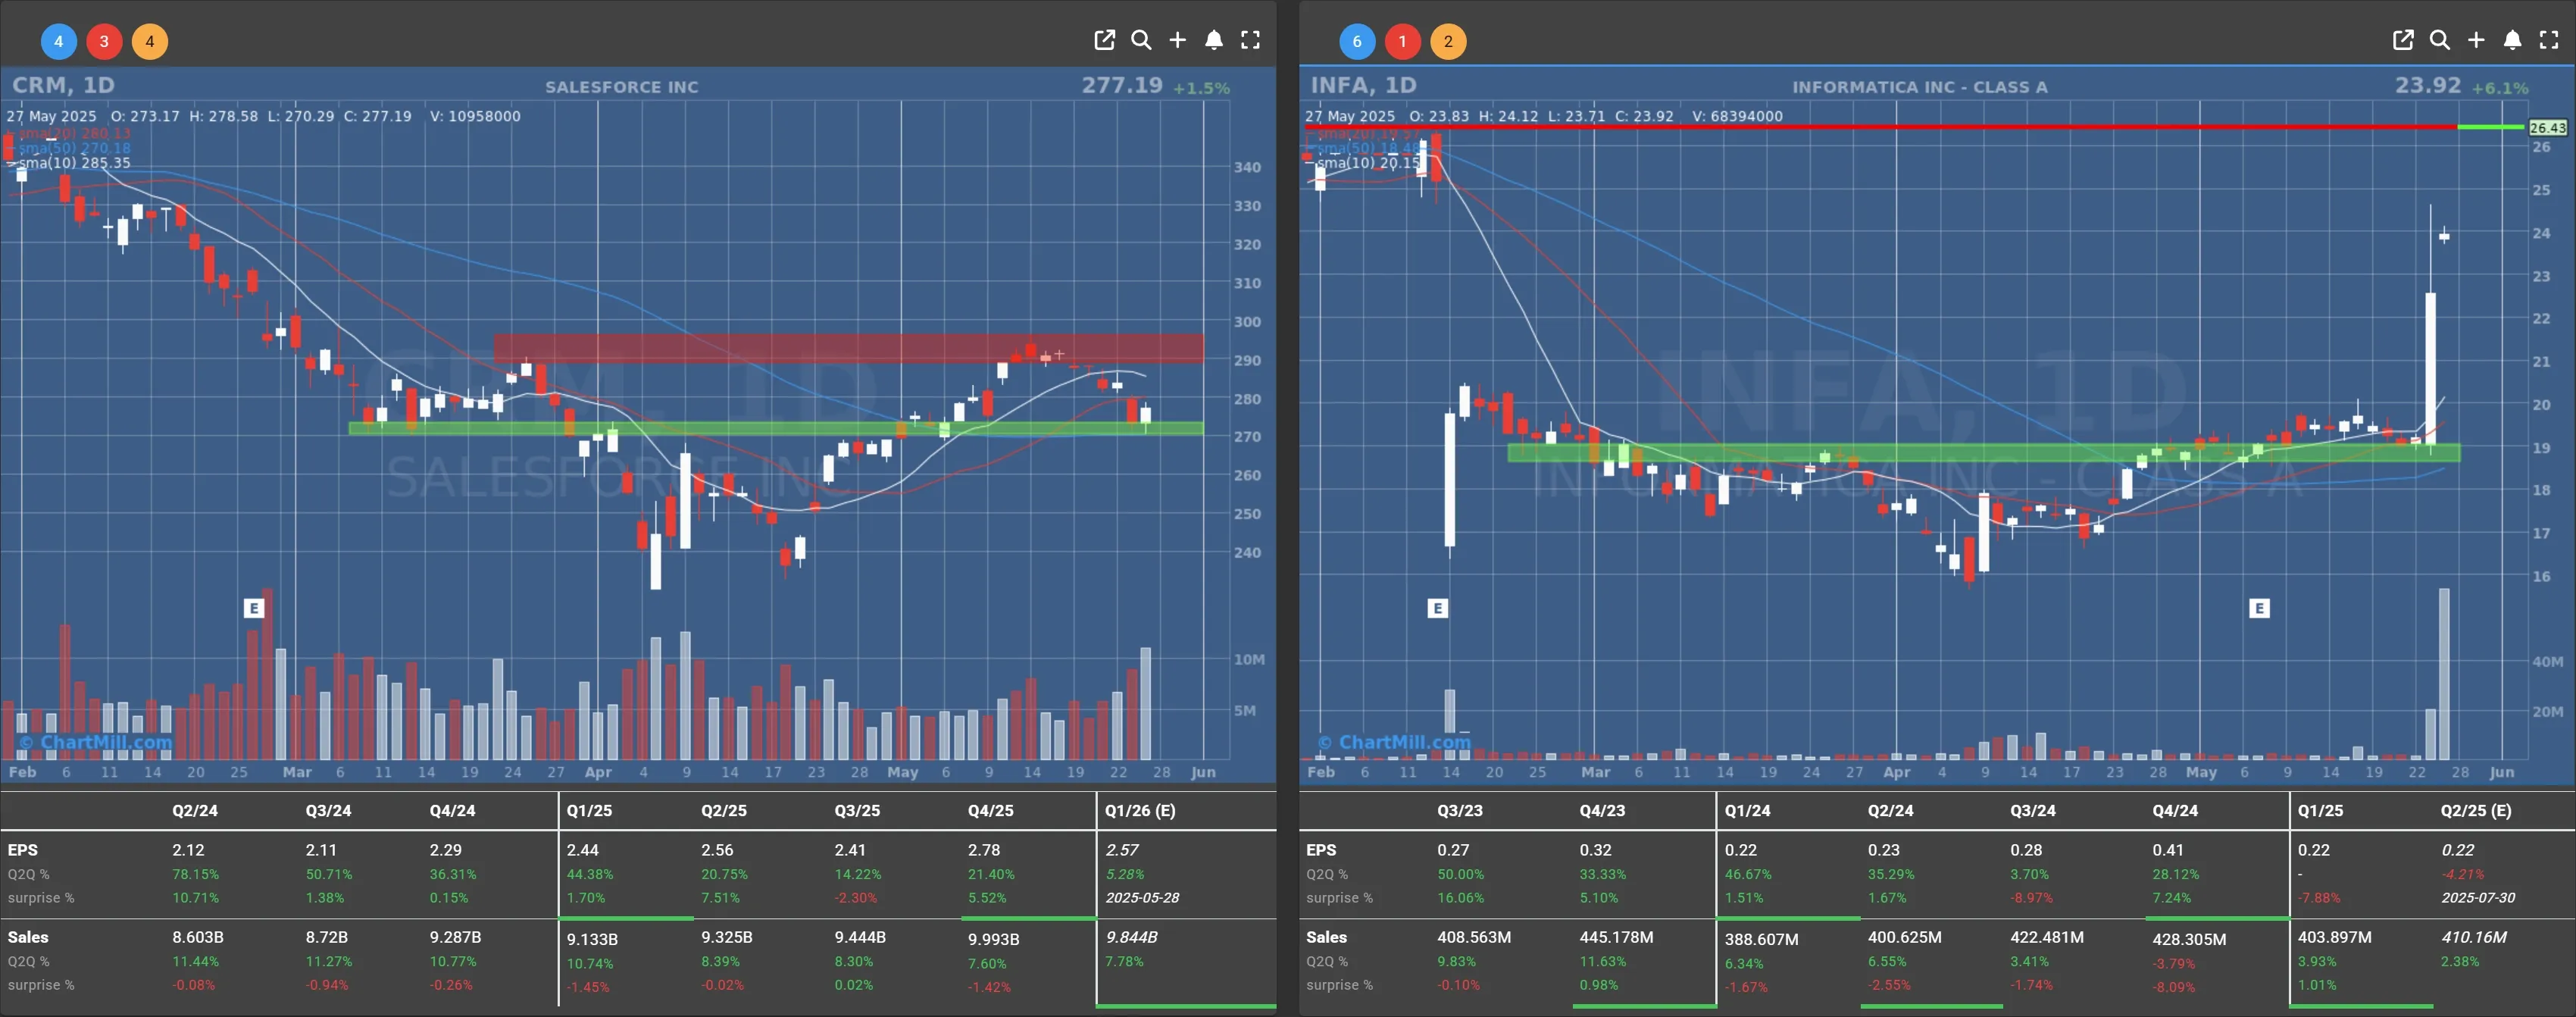Click INFA Q1/24 sales value 388.607M
Image resolution: width=2576 pixels, height=1017 pixels.
pos(1761,940)
